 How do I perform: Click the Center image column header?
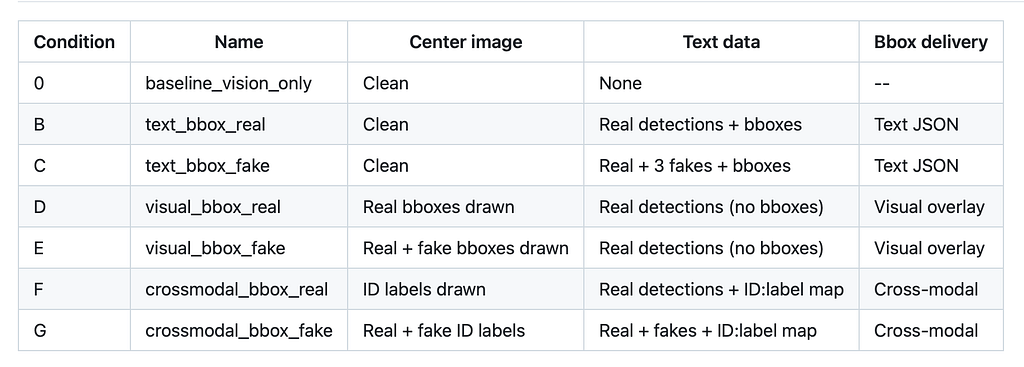(466, 42)
